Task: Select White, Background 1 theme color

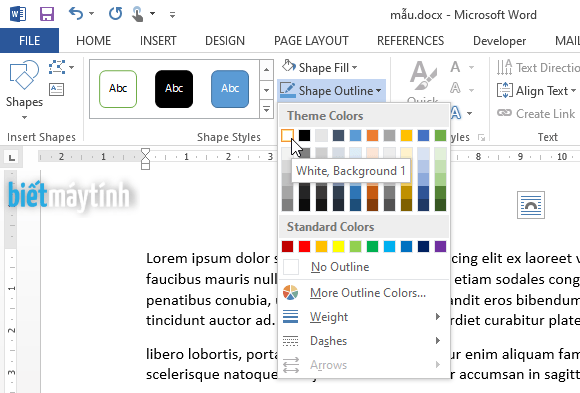Action: [287, 135]
